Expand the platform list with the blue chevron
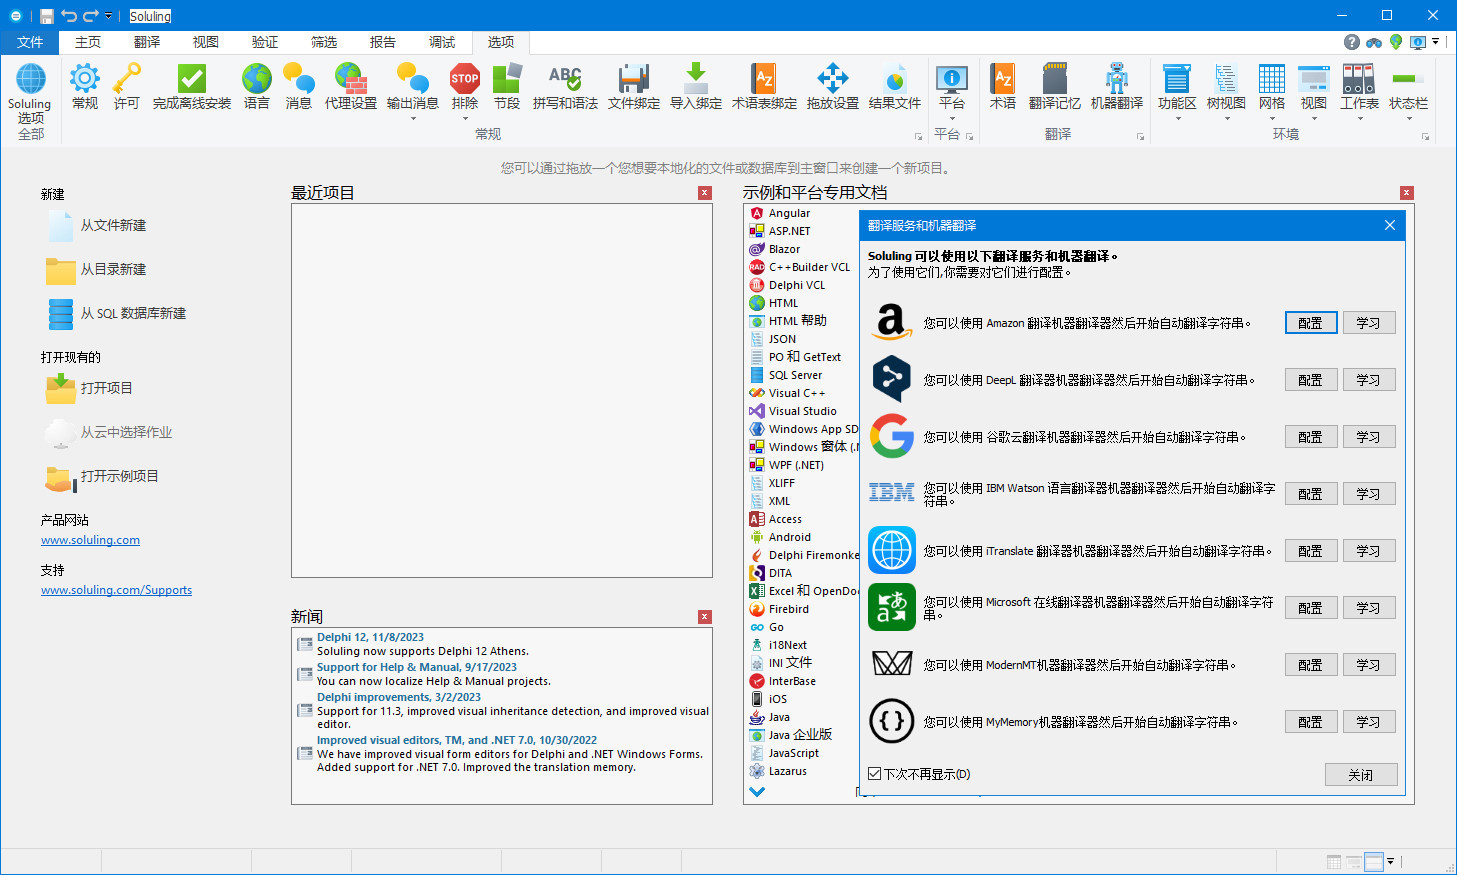 pyautogui.click(x=757, y=791)
